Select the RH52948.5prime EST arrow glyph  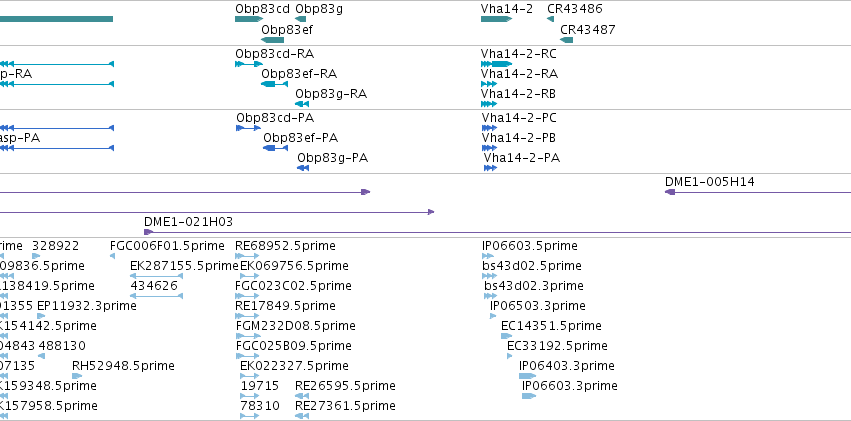[x=77, y=376]
